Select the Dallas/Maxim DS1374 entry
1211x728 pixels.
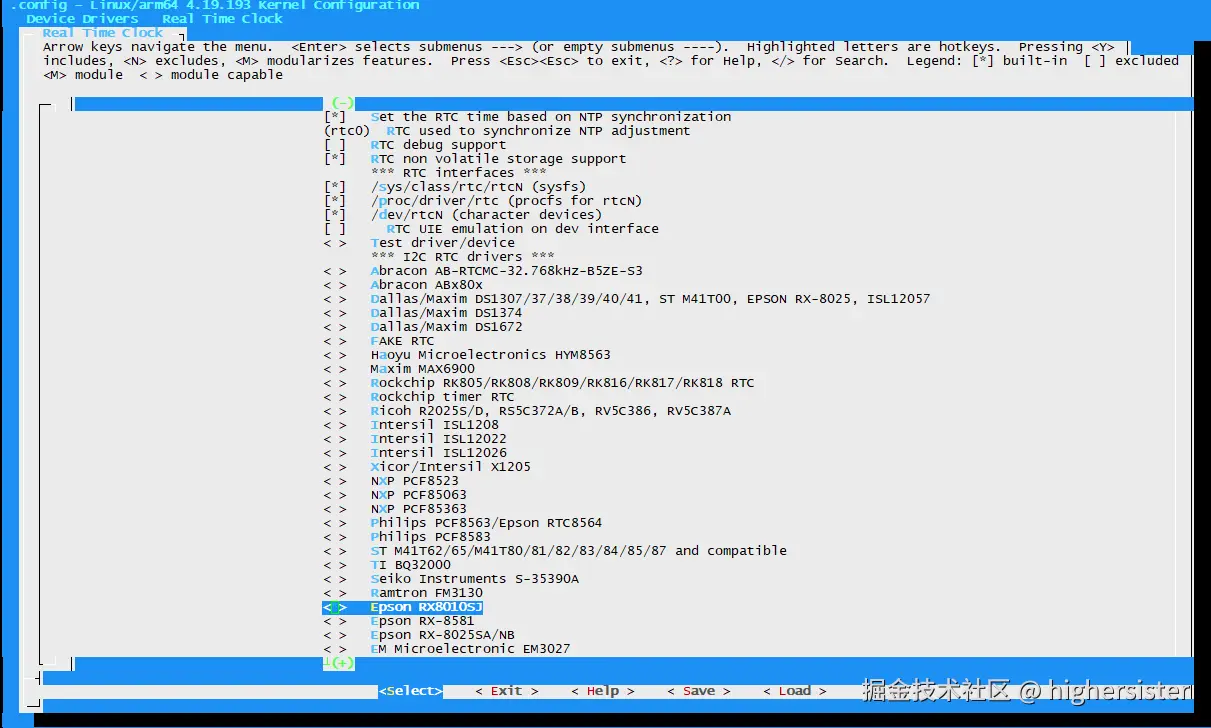tap(446, 313)
